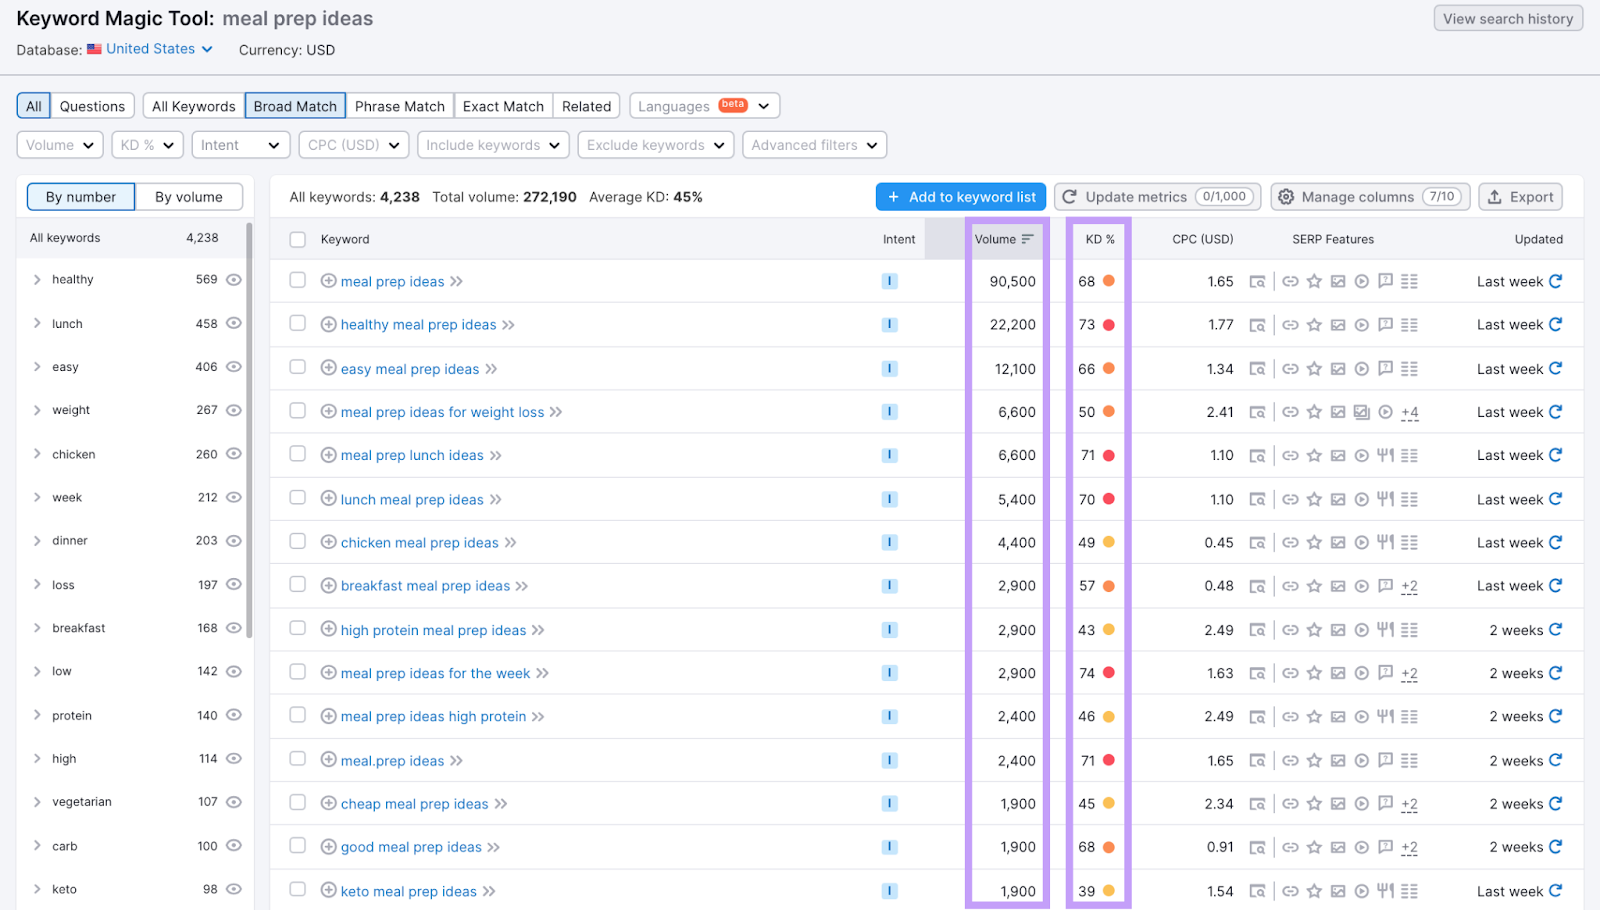Open meal prep ideas for weight loss link
The image size is (1600, 910).
coord(442,412)
